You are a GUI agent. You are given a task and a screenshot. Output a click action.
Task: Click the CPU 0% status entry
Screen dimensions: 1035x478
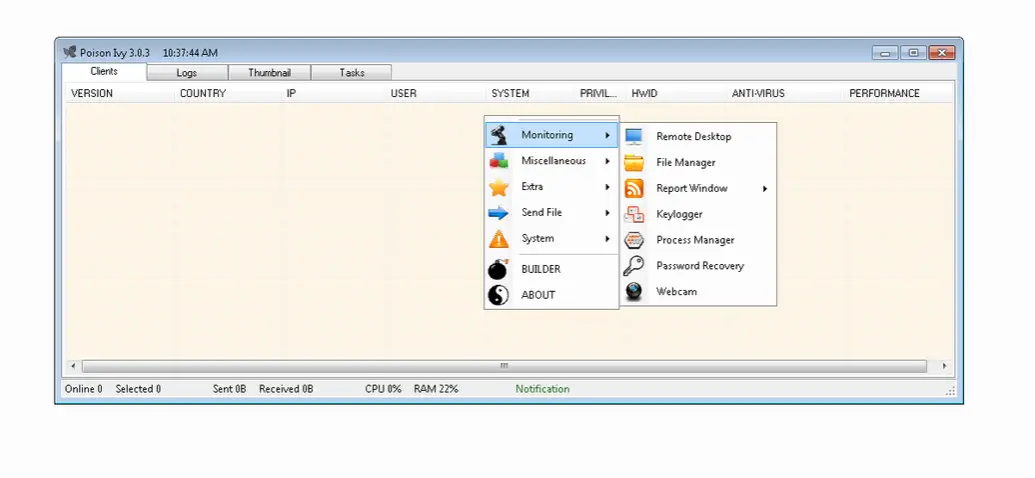[x=384, y=389]
